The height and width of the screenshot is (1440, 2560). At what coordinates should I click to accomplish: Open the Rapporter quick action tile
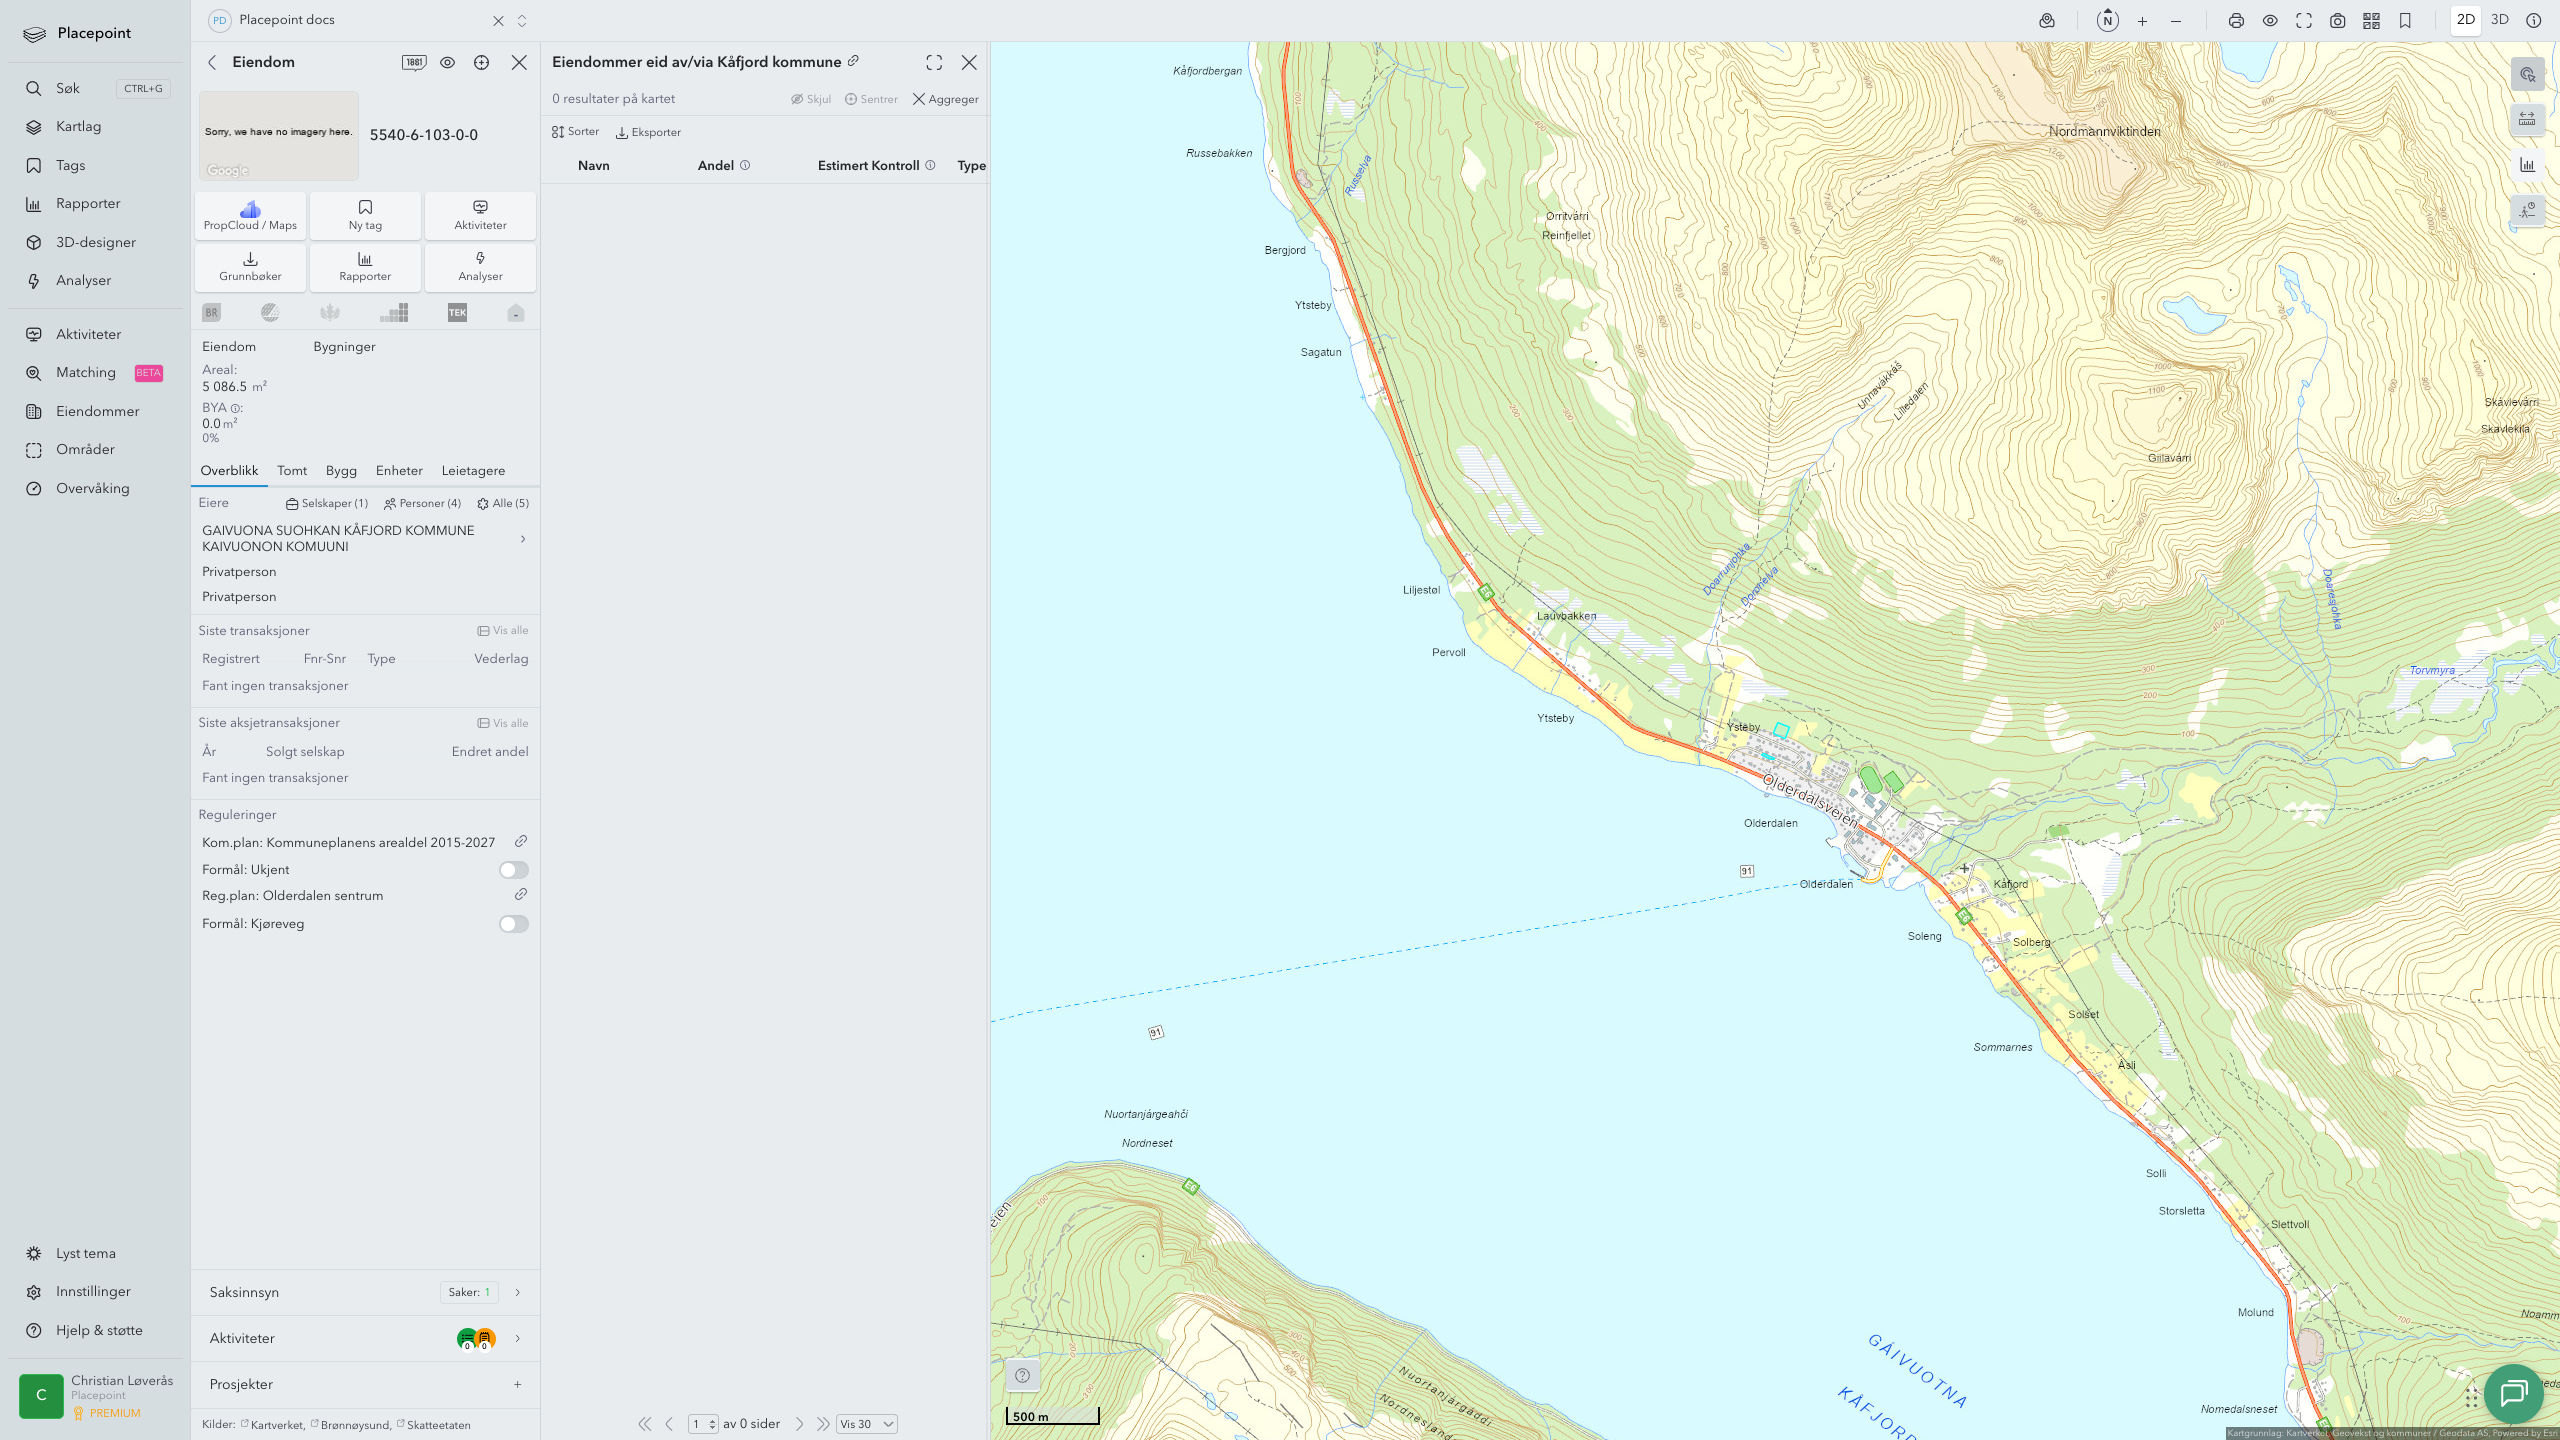pyautogui.click(x=365, y=267)
